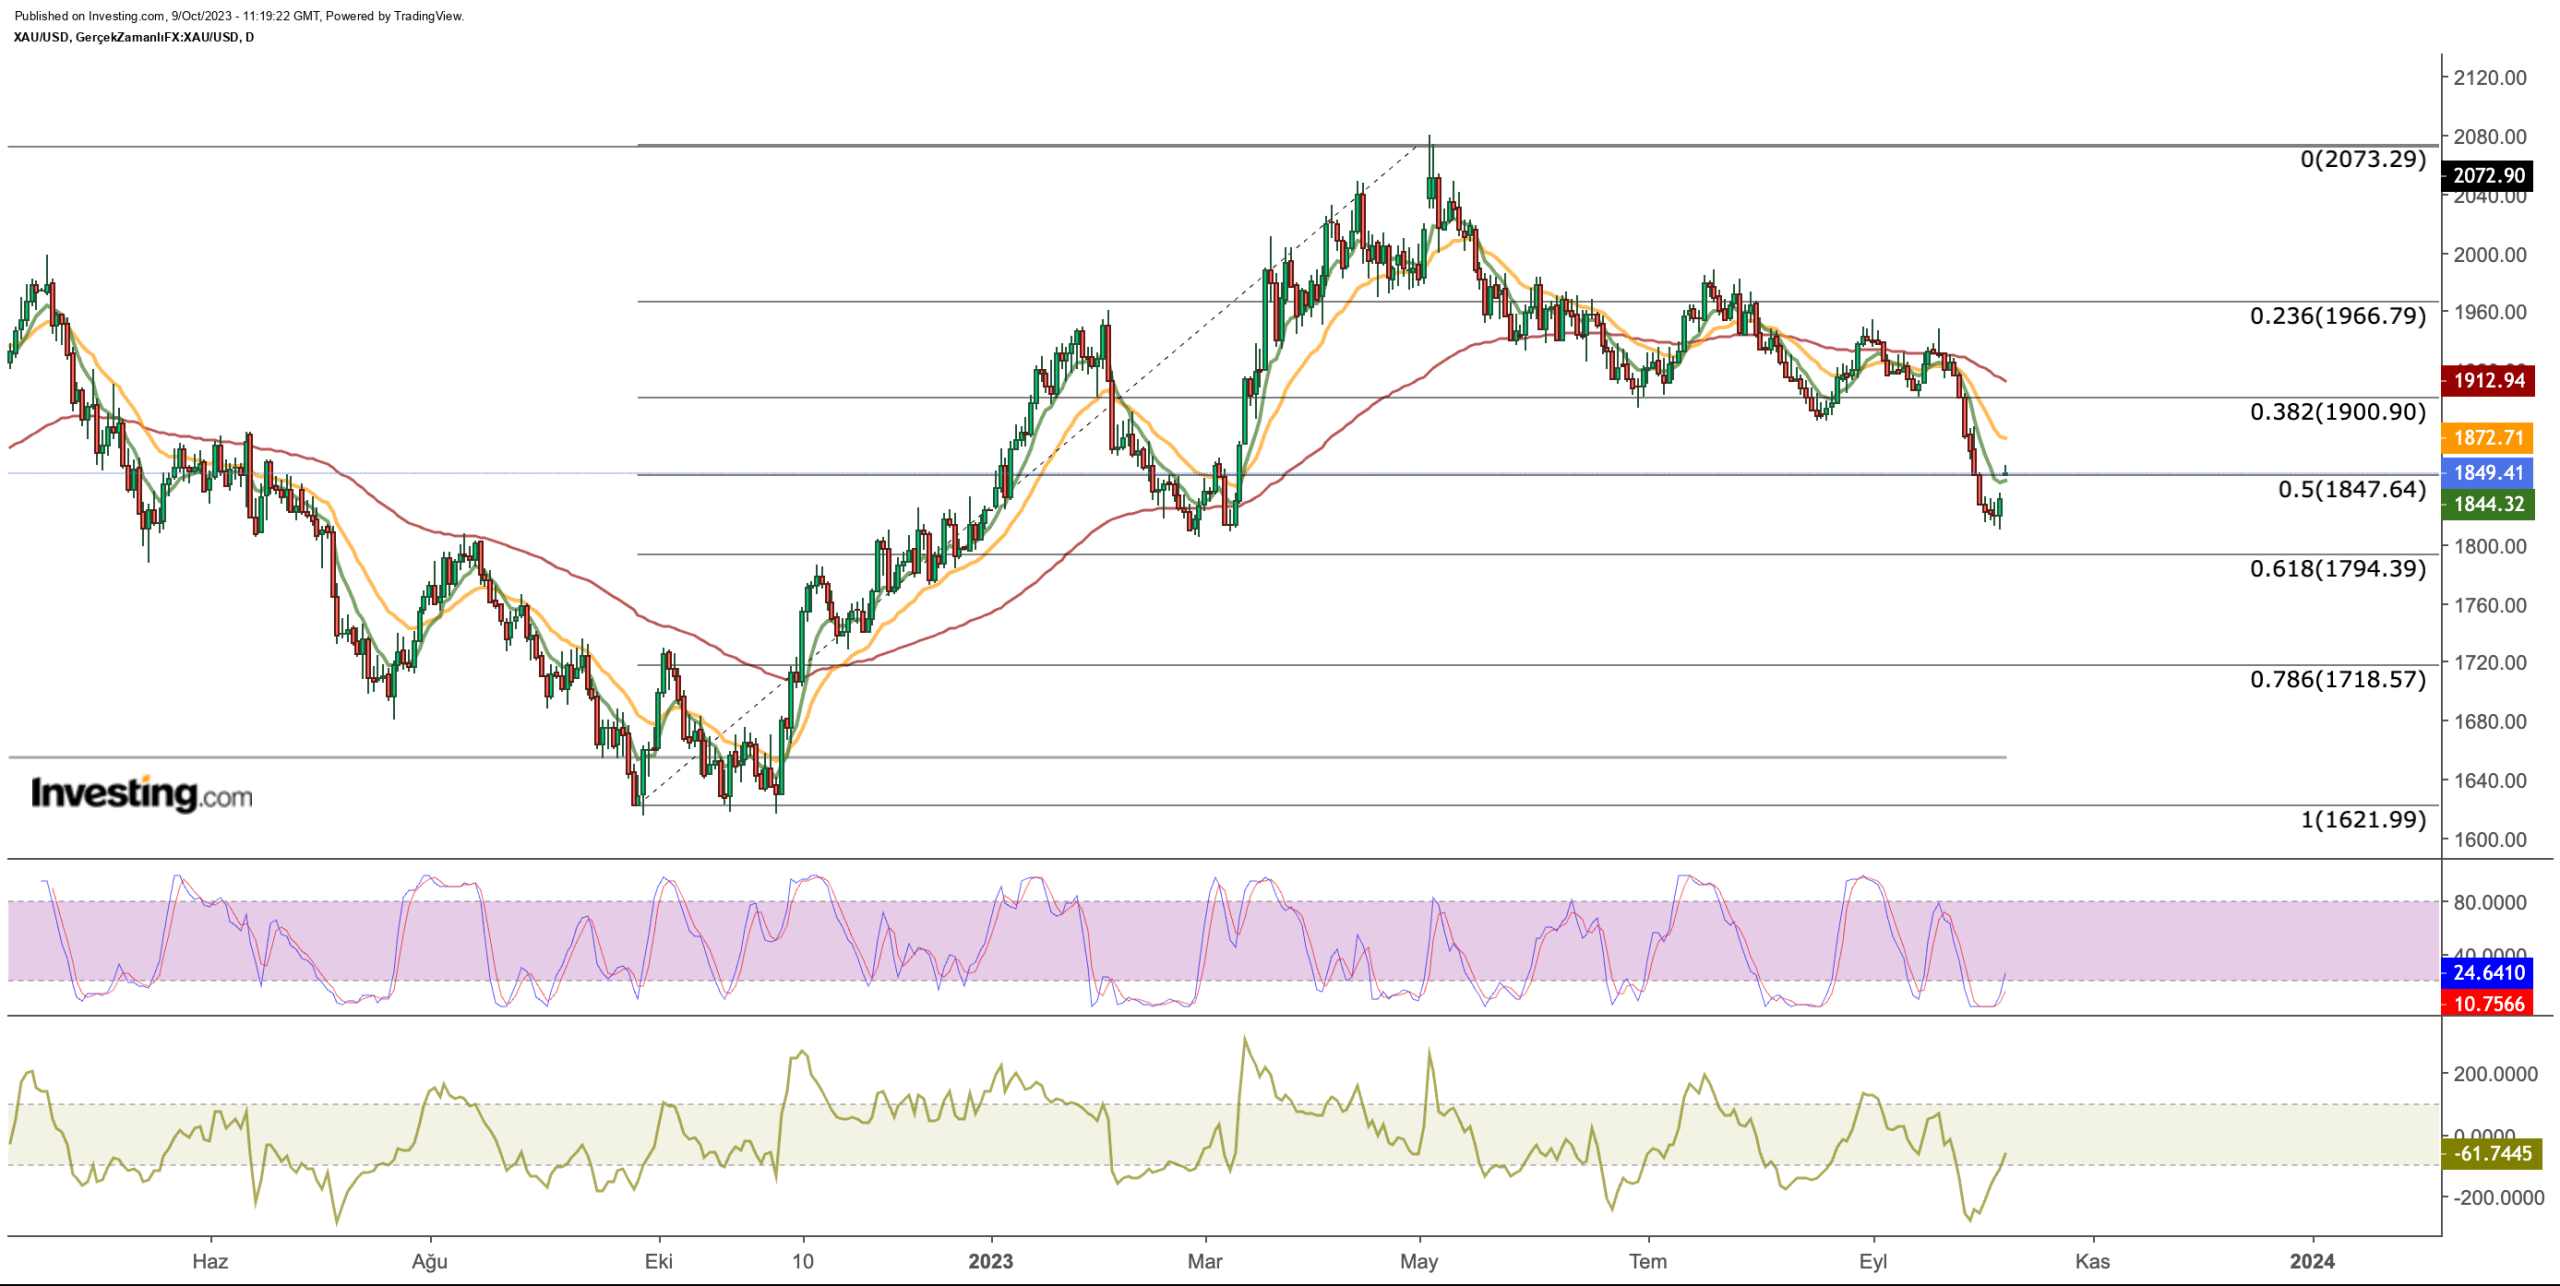Click the 80.0000 stochastic axis label

tap(2490, 903)
